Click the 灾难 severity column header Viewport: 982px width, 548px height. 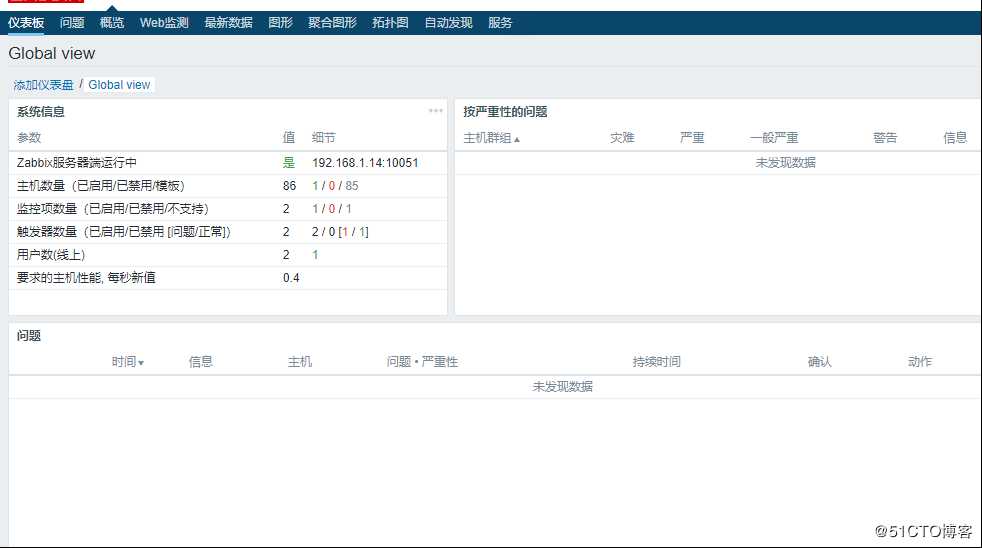point(623,138)
